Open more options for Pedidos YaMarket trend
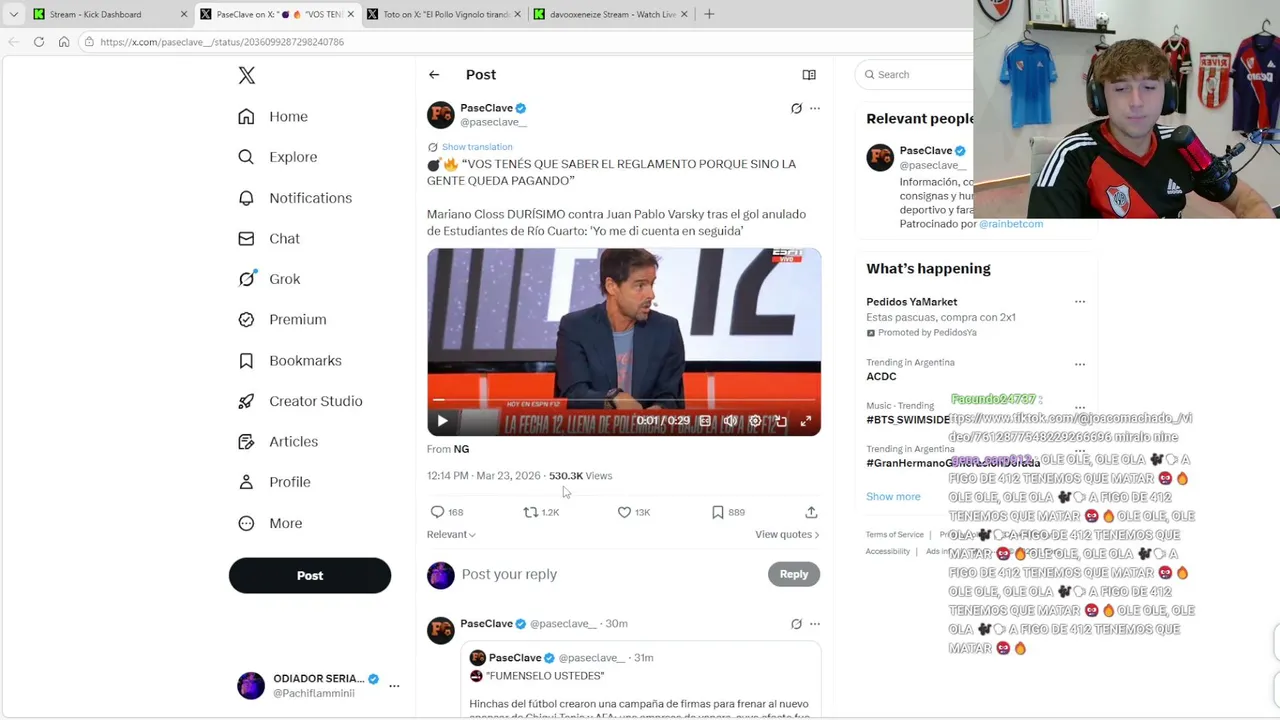 click(x=1080, y=302)
